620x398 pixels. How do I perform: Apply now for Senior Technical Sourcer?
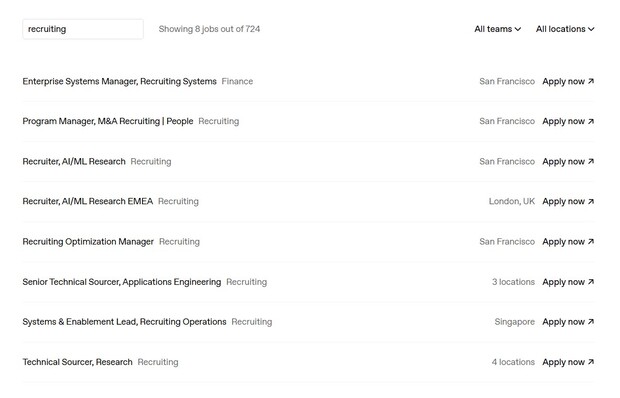(x=568, y=282)
